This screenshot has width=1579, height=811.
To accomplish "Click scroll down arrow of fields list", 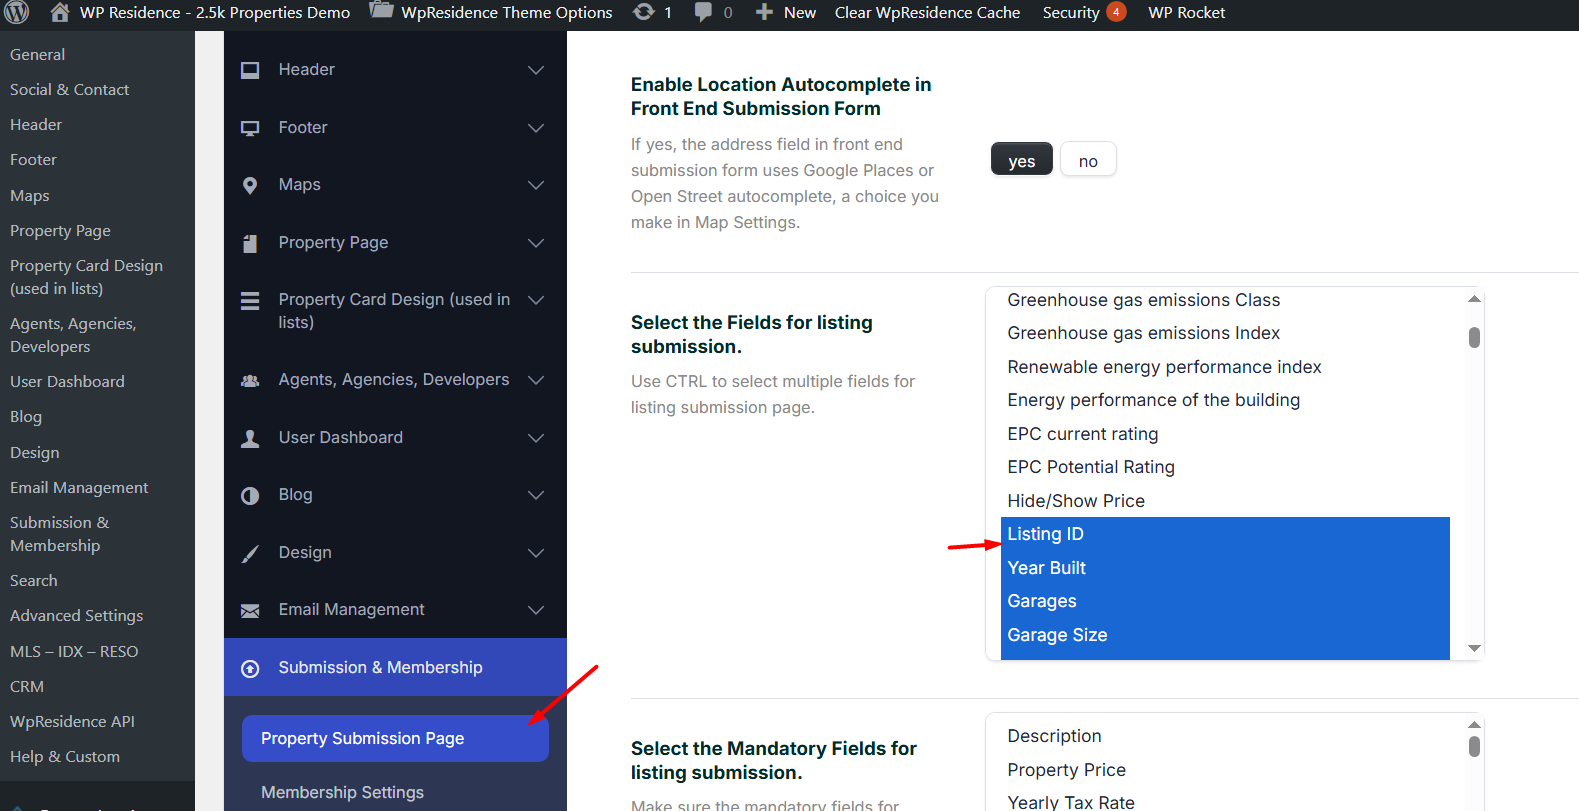I will tap(1474, 648).
